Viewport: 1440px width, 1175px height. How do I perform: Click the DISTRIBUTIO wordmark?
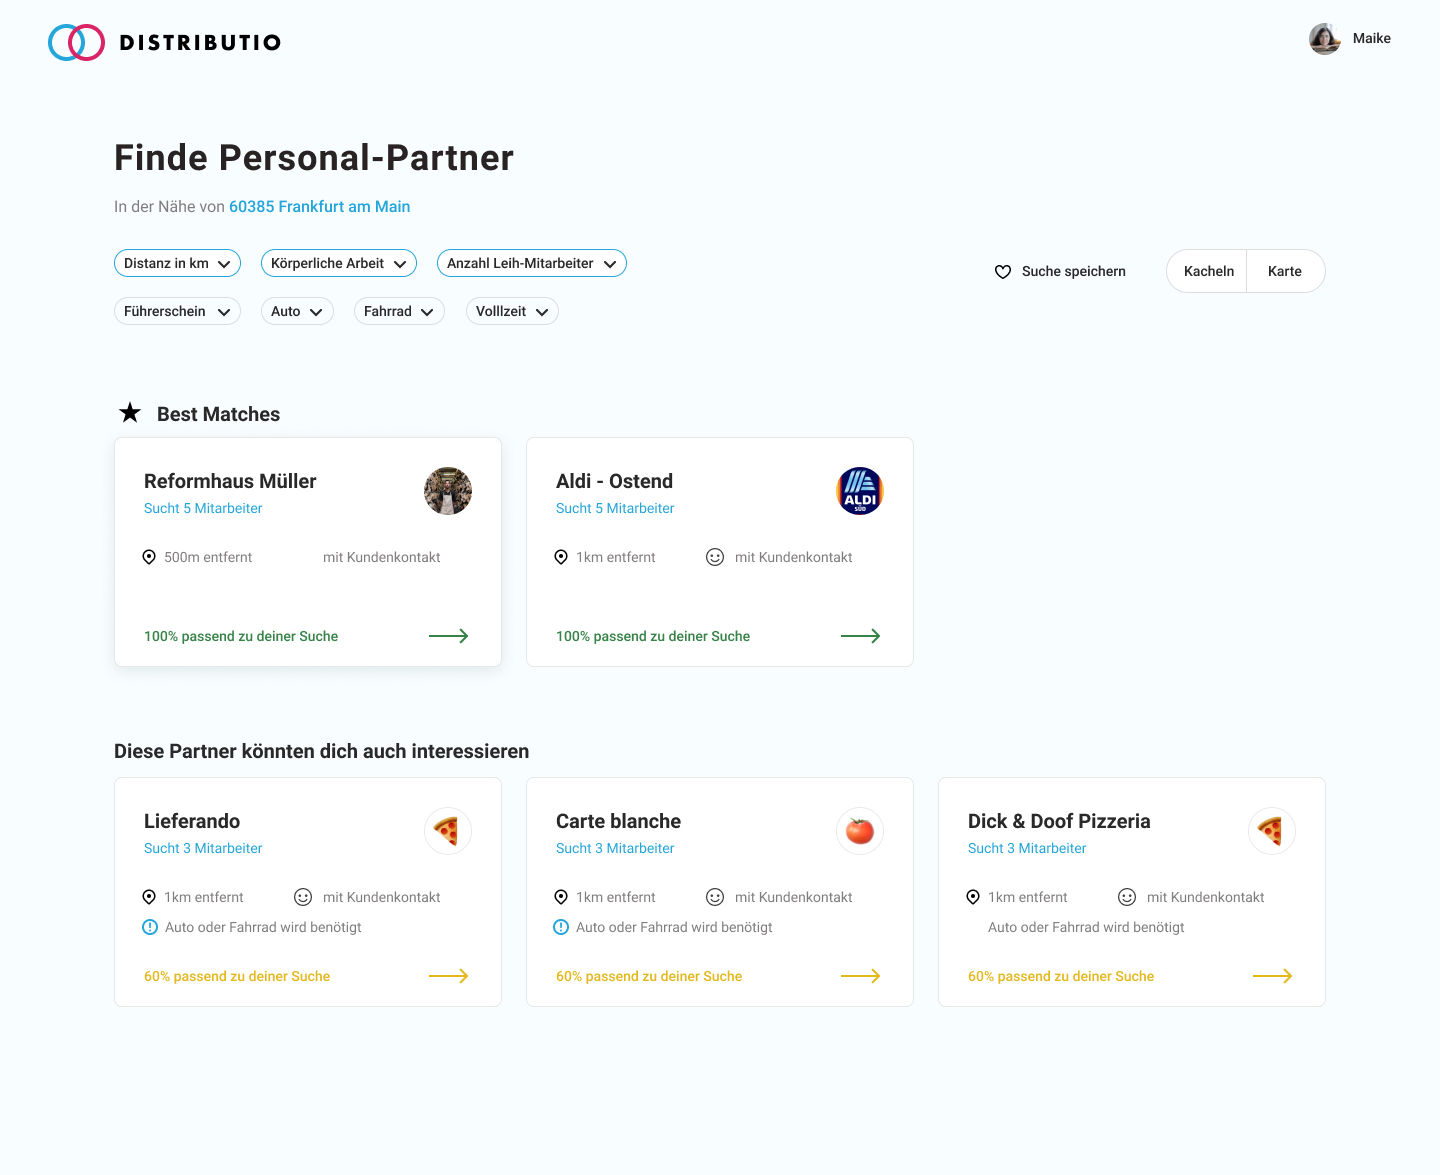[200, 42]
